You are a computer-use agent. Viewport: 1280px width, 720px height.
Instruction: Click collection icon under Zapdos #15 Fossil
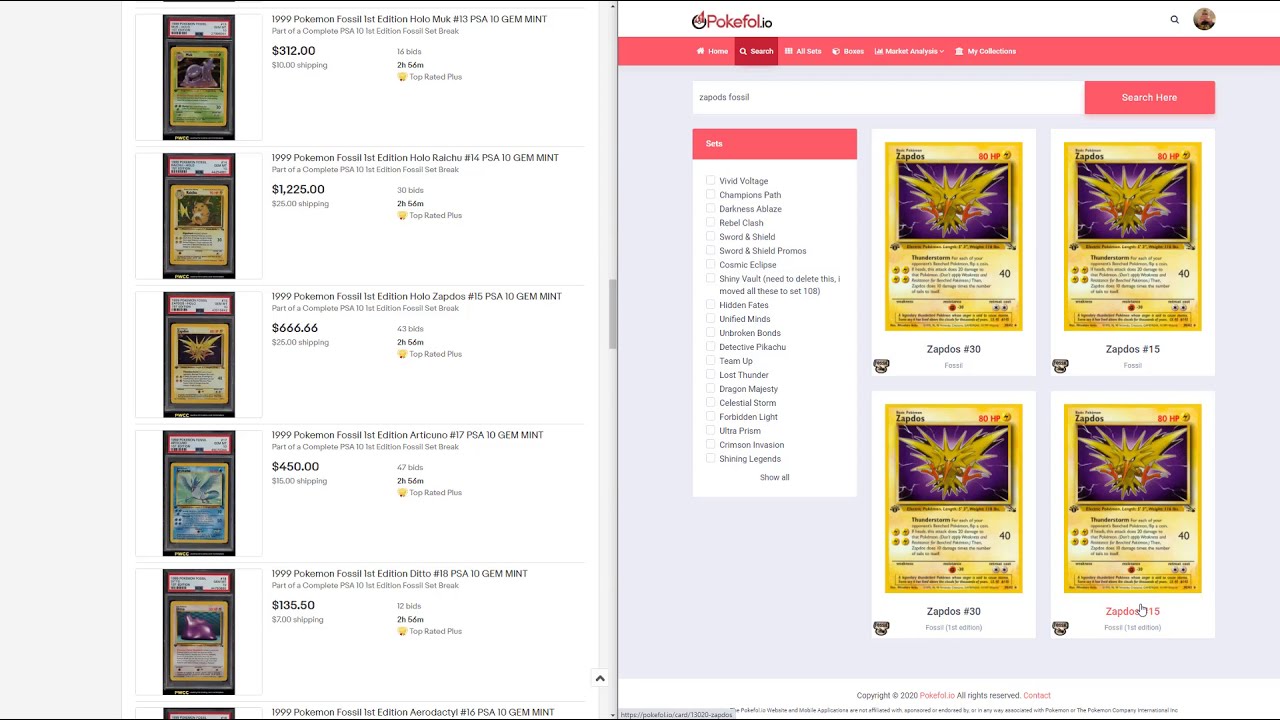click(x=1060, y=366)
